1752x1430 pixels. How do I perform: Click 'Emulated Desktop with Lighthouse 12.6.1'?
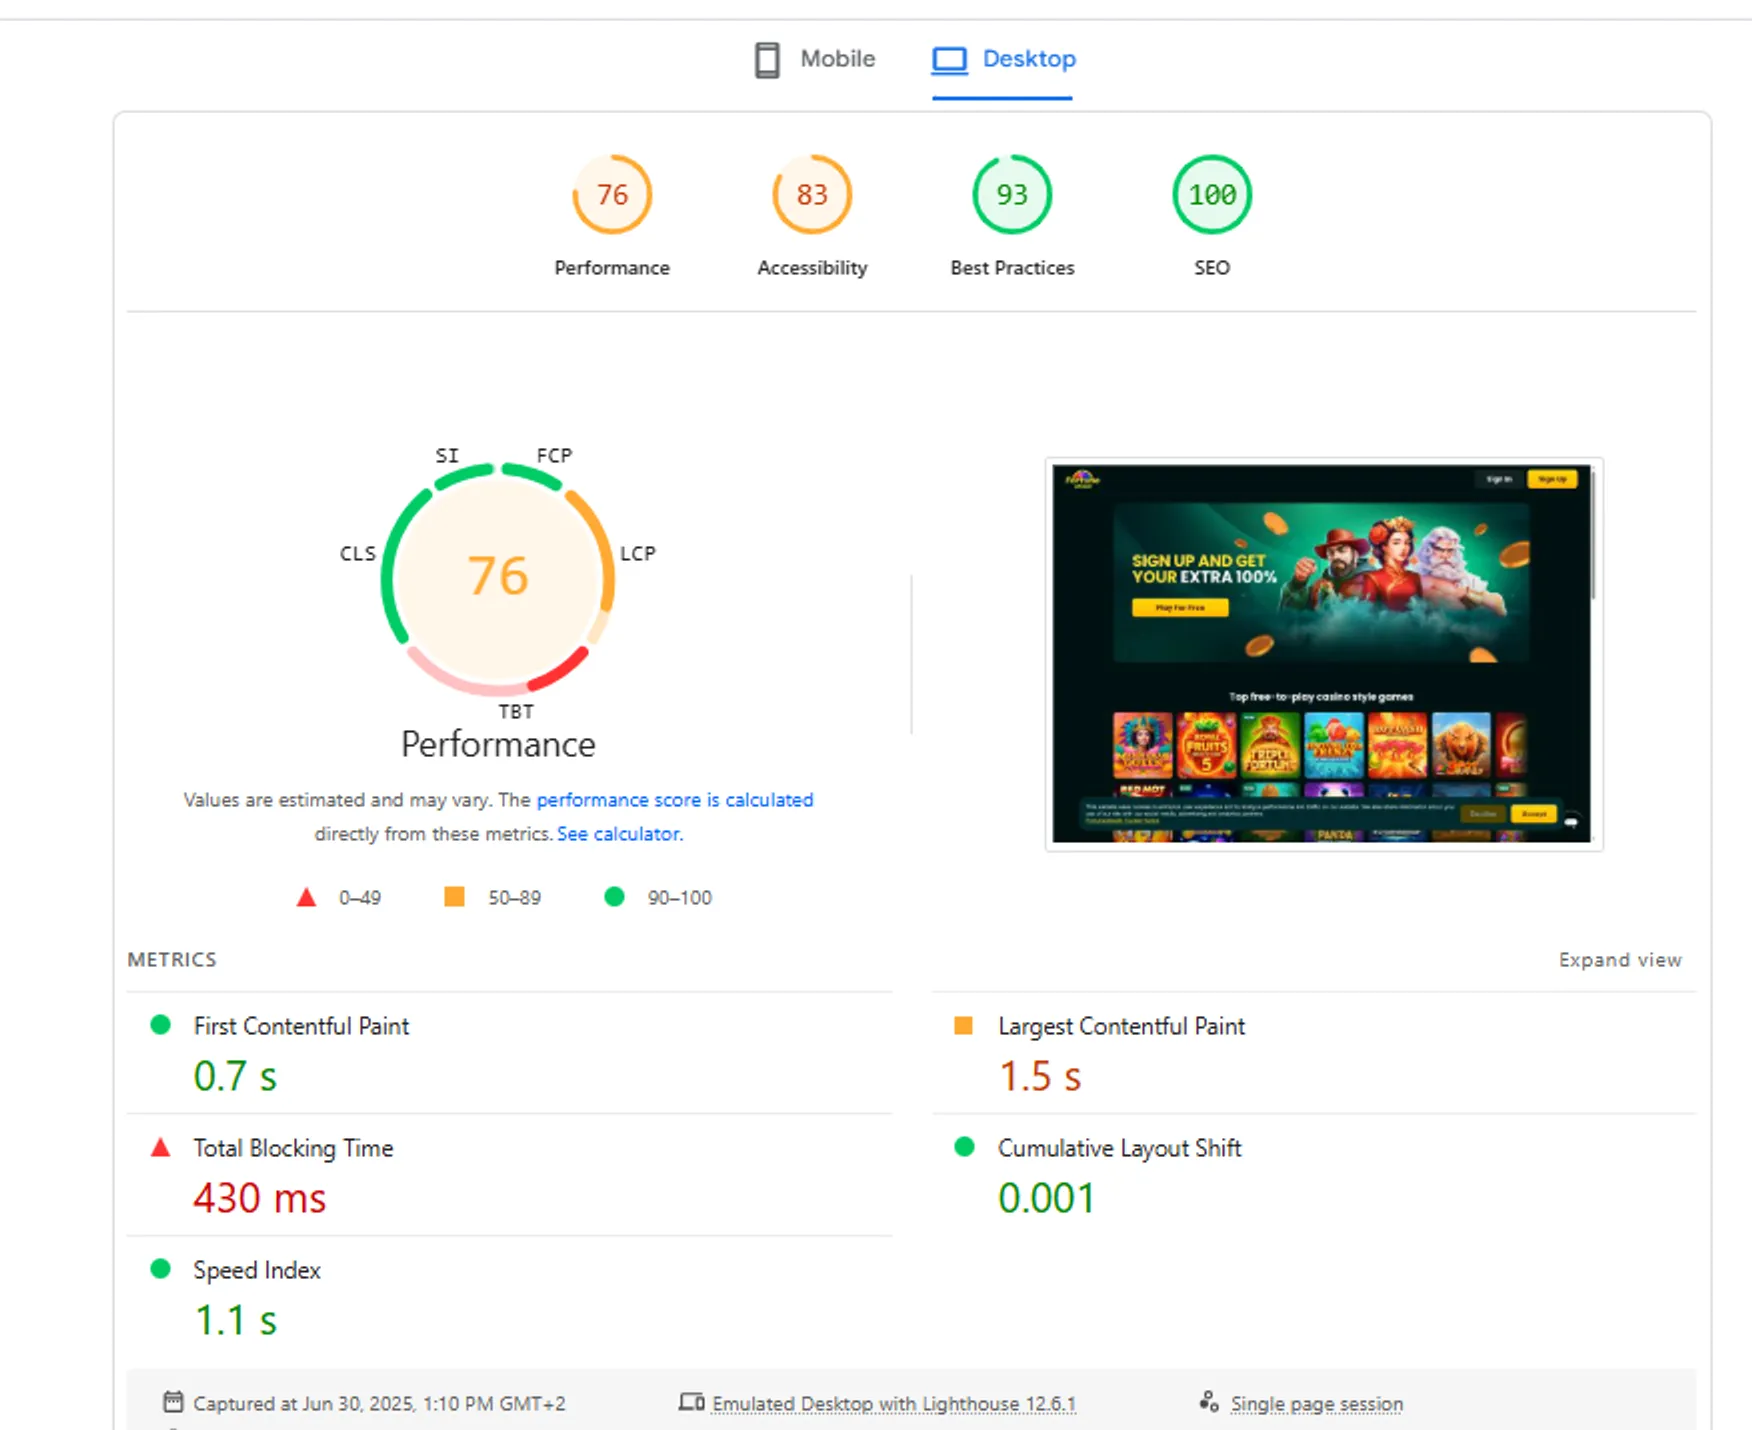pyautogui.click(x=894, y=1404)
